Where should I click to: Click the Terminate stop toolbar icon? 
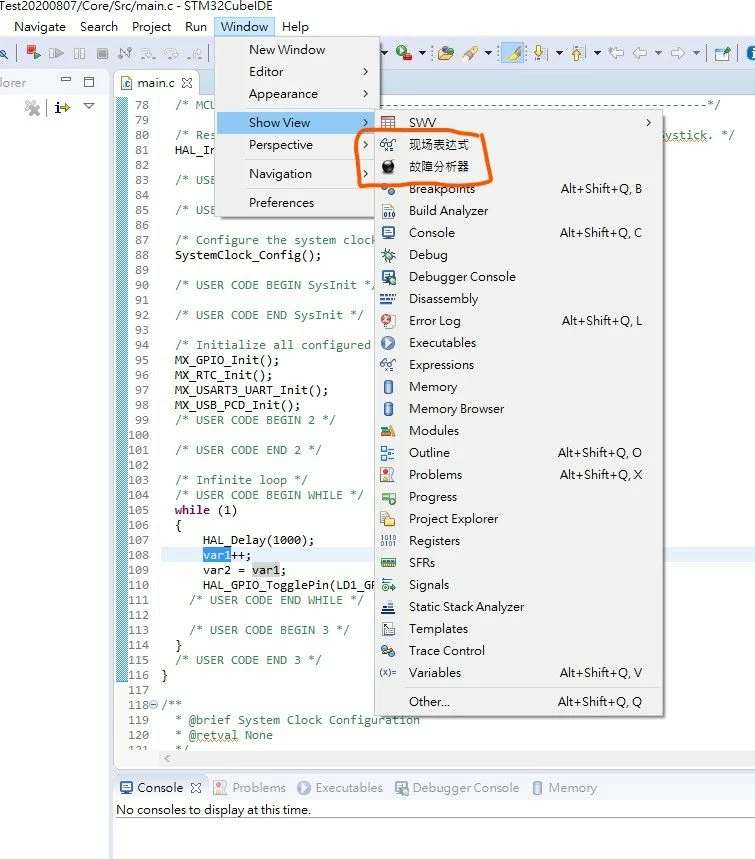point(102,53)
